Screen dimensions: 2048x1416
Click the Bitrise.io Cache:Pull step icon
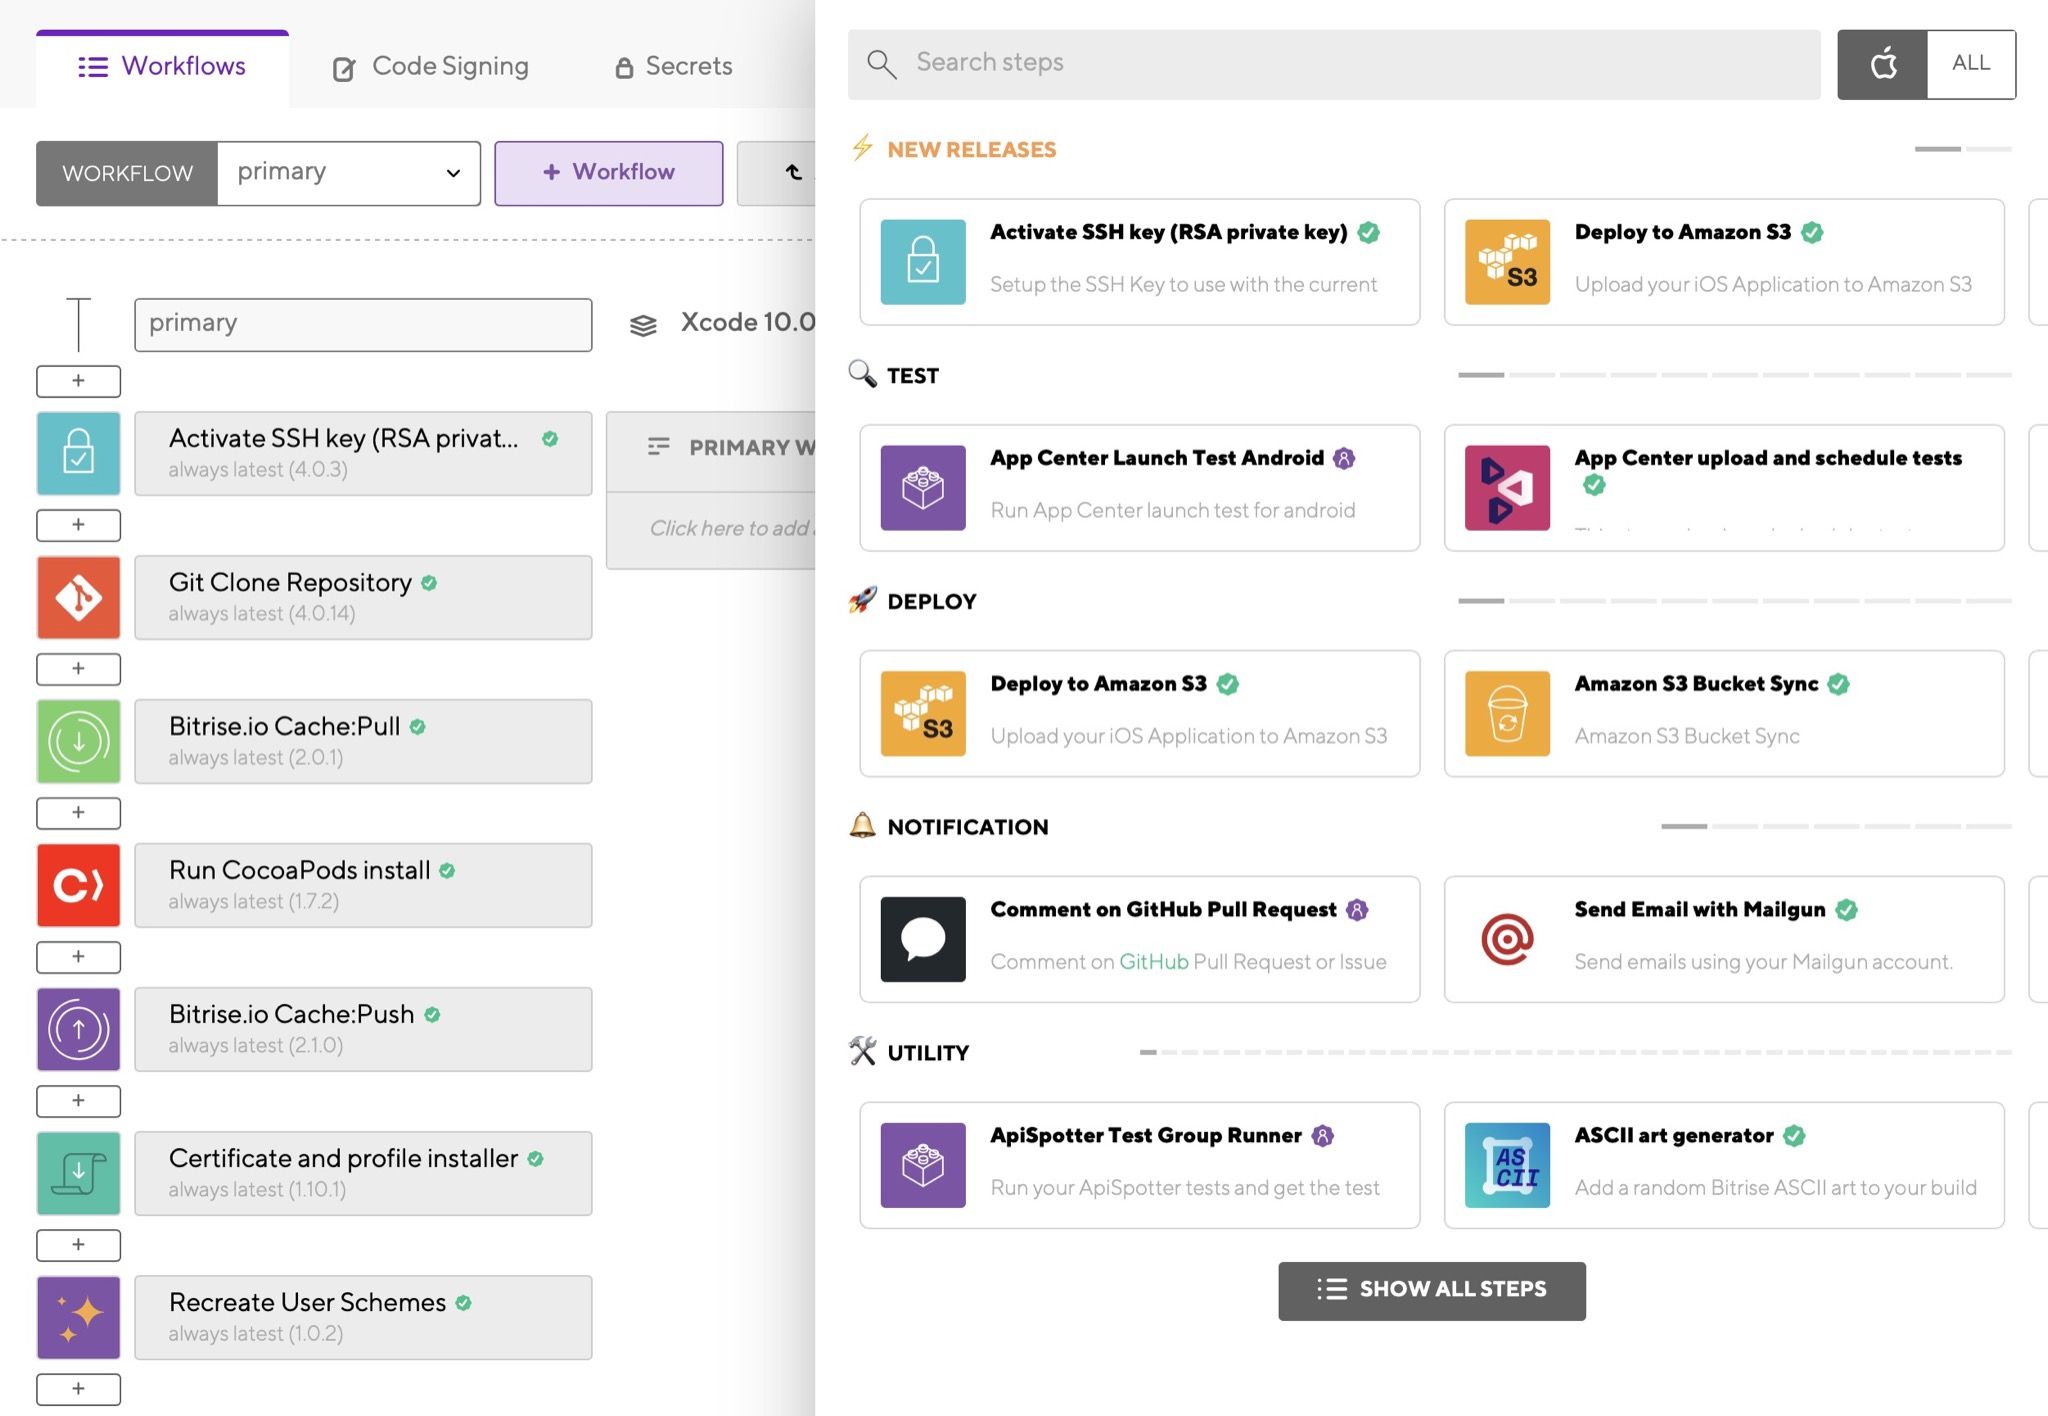click(x=78, y=741)
